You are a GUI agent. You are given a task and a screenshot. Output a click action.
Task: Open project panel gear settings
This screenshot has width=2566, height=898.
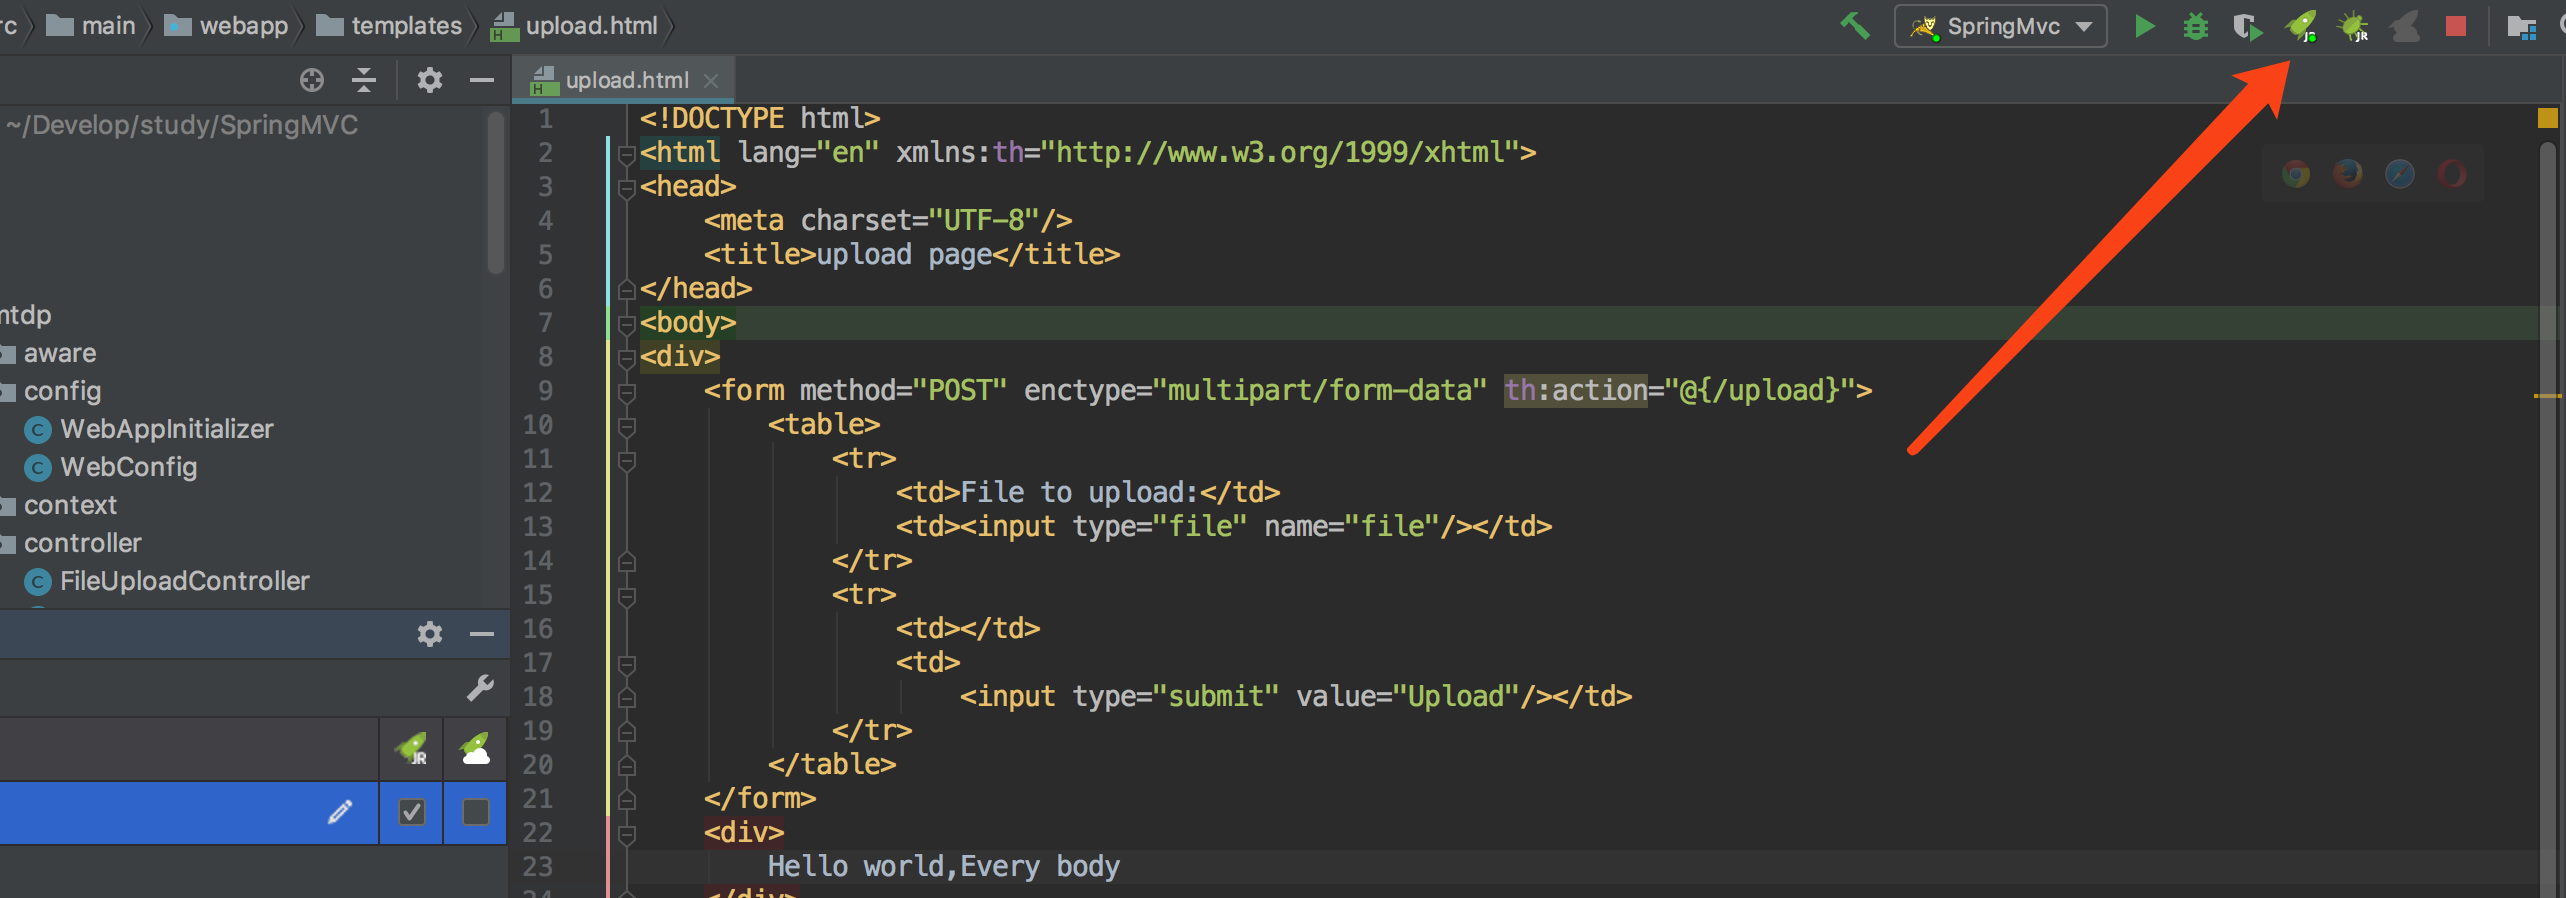tap(429, 80)
